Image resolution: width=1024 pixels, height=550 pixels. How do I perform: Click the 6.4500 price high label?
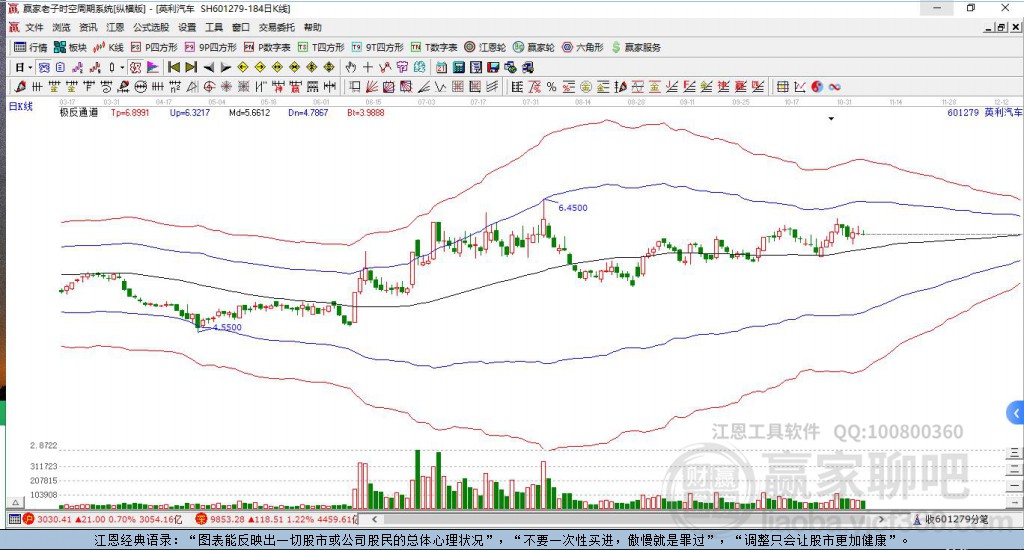pyautogui.click(x=573, y=208)
